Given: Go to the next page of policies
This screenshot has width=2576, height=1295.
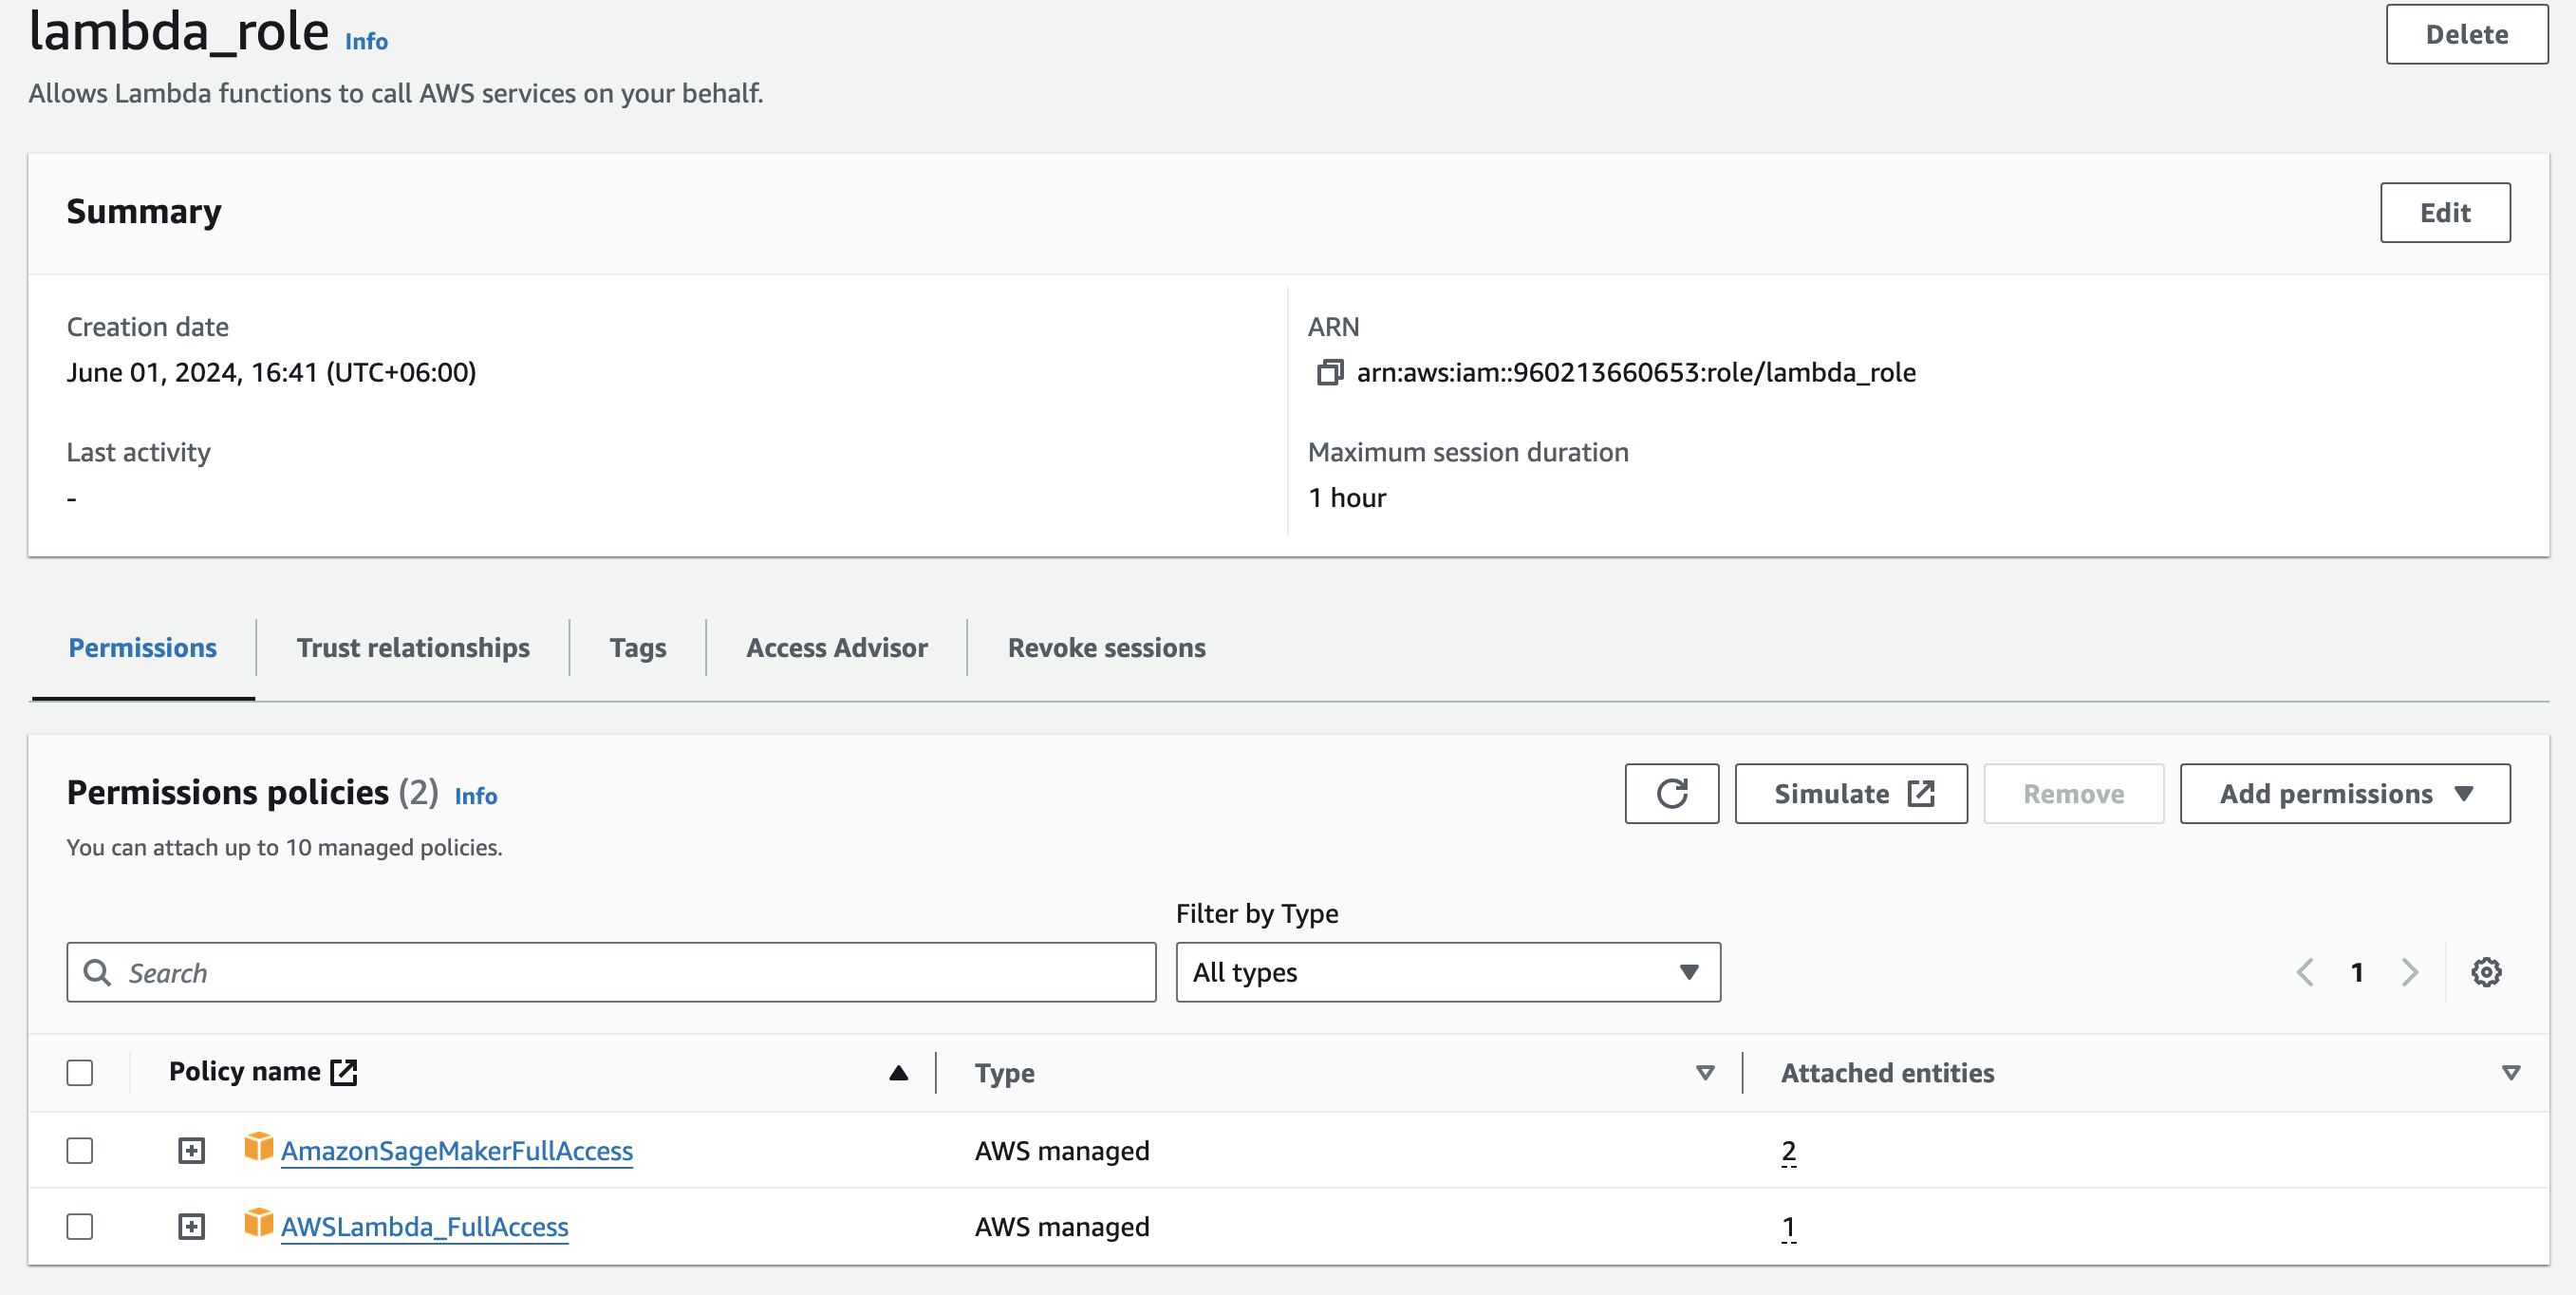Looking at the screenshot, I should (2410, 972).
